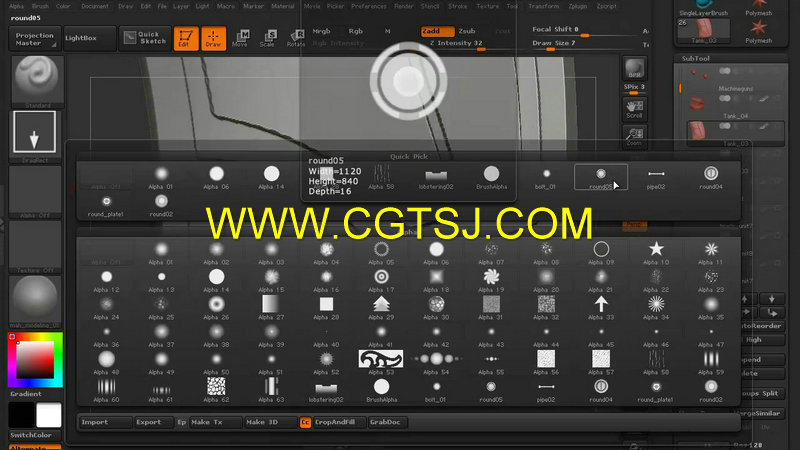800x450 pixels.
Task: Adjust the Z Intensity slider
Action: 457,44
